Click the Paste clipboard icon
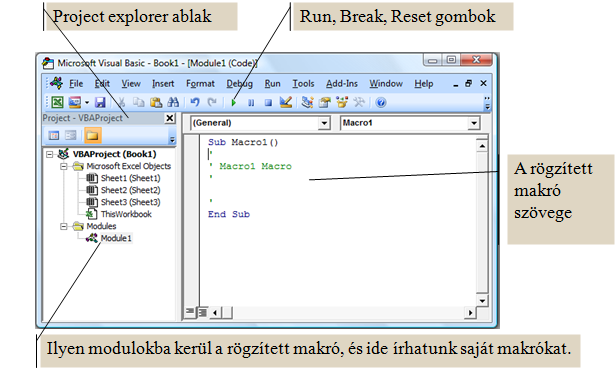This screenshot has height=372, width=615. 156,102
